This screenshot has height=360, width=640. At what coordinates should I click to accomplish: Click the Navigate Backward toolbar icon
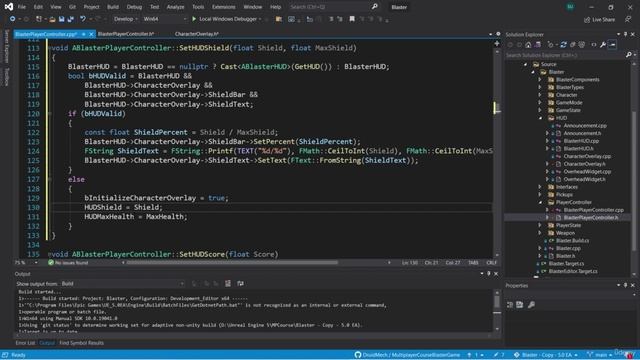point(12,19)
